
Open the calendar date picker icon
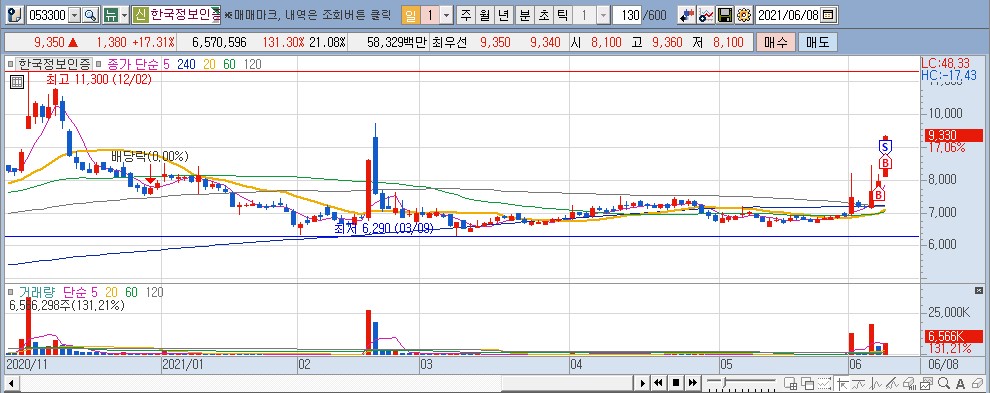coord(828,15)
